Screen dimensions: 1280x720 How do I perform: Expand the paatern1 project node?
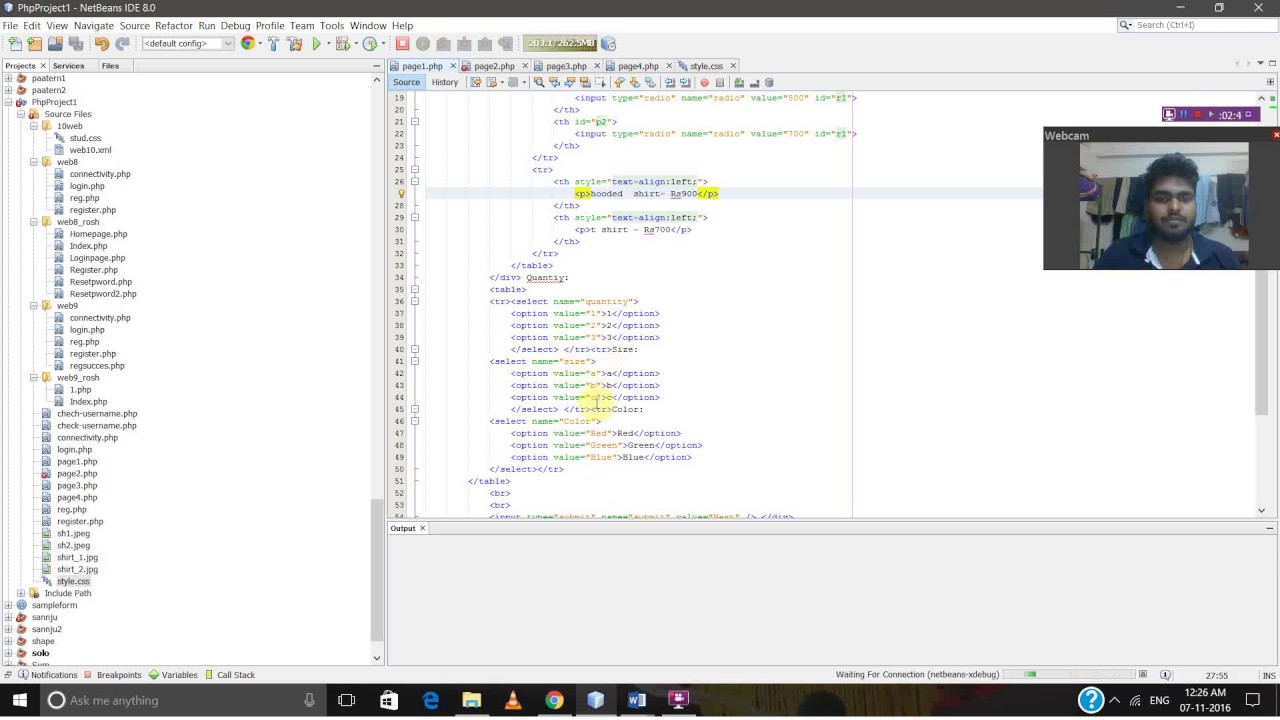(8, 78)
